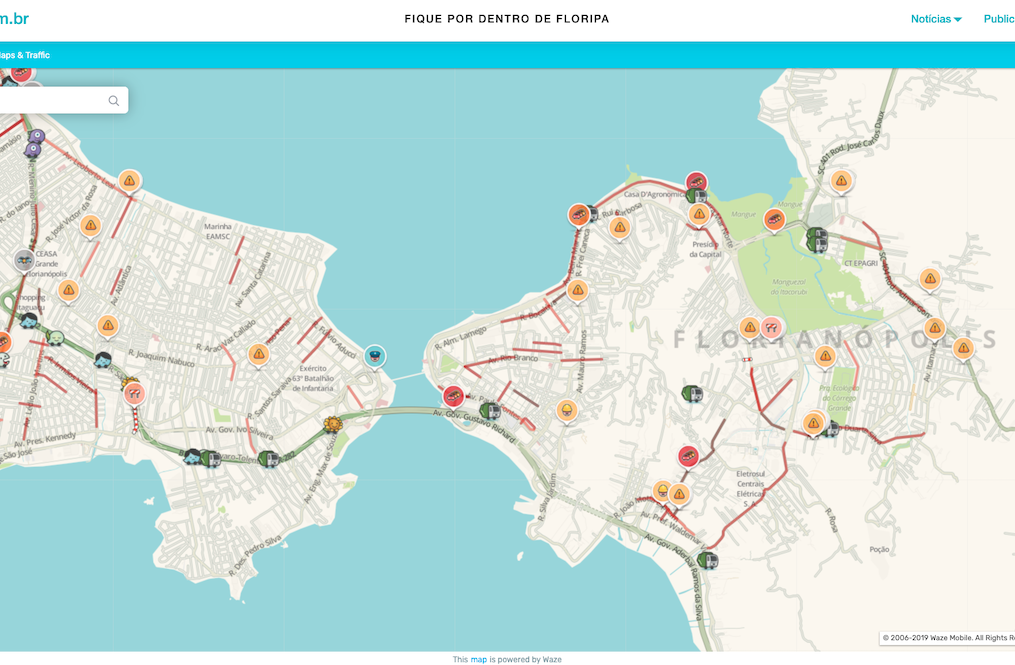Click the striped road-closed barrier marker
Image resolution: width=1015 pixels, height=665 pixels.
tap(134, 395)
